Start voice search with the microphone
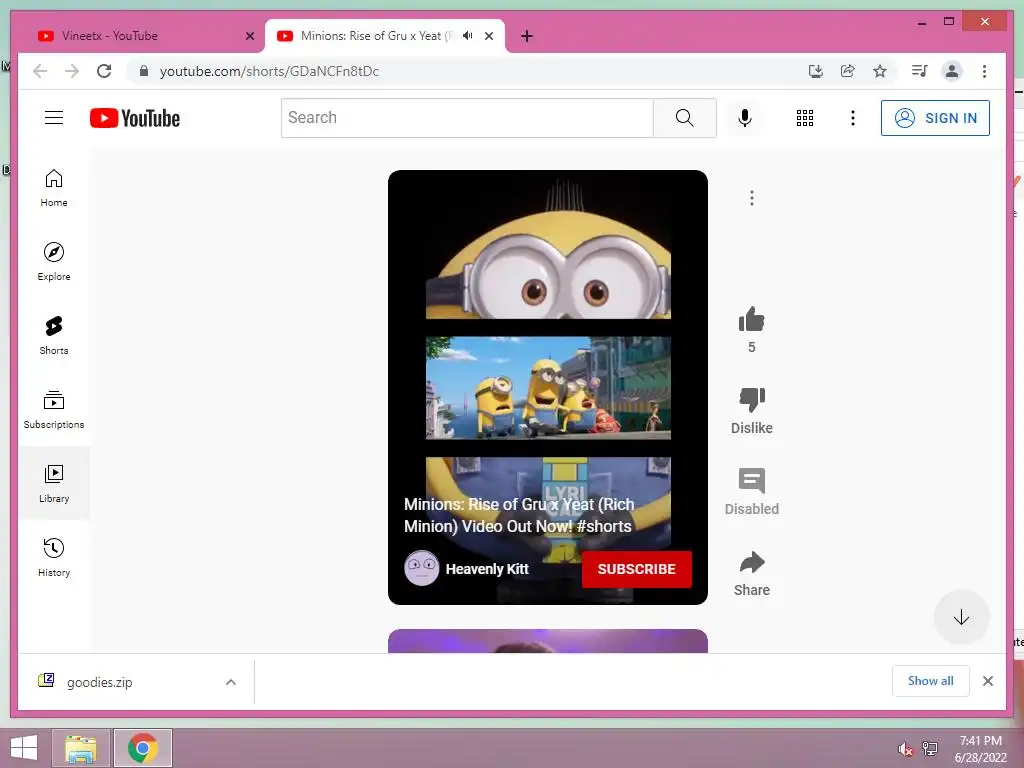The image size is (1024, 768). (x=744, y=118)
